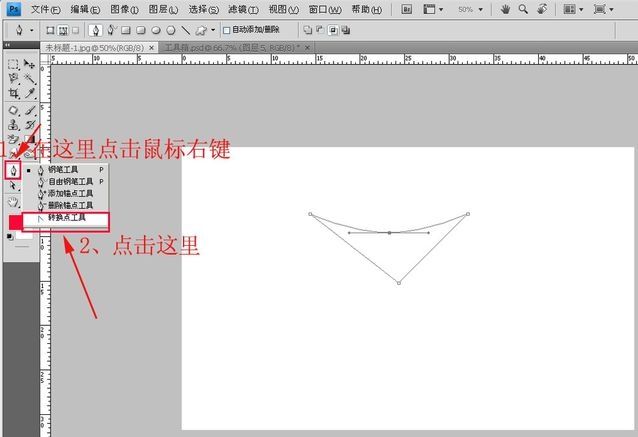Select the Eyedropper tool
The height and width of the screenshot is (437, 638).
pyautogui.click(x=29, y=93)
